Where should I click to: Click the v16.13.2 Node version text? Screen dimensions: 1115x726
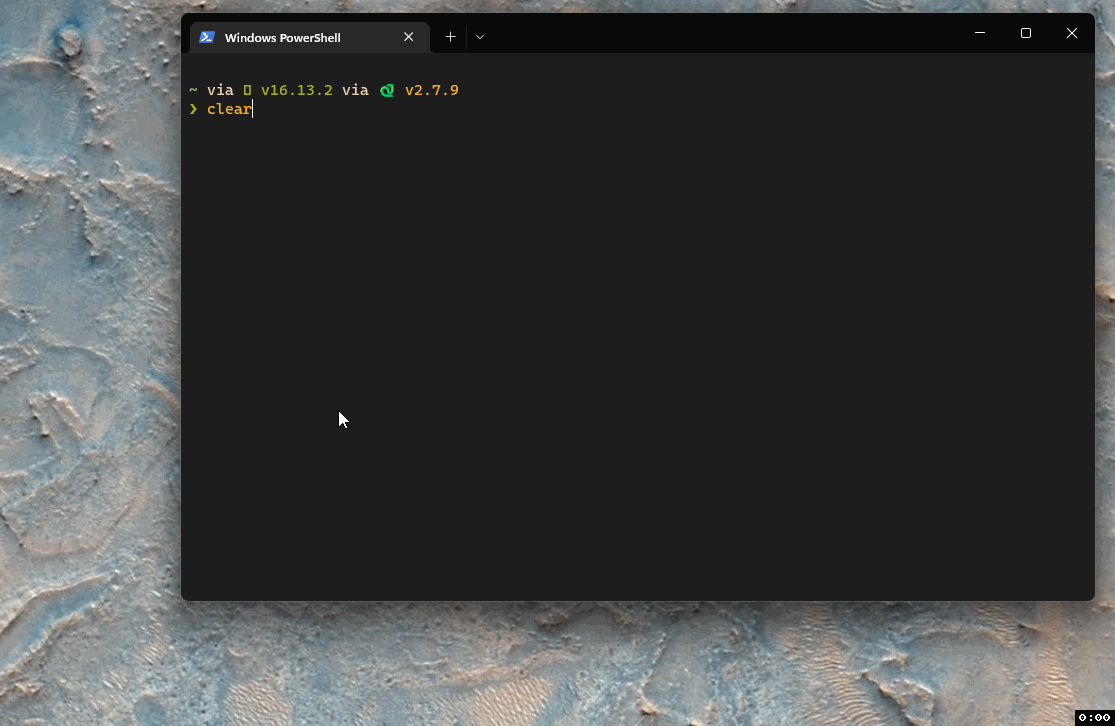(x=297, y=90)
